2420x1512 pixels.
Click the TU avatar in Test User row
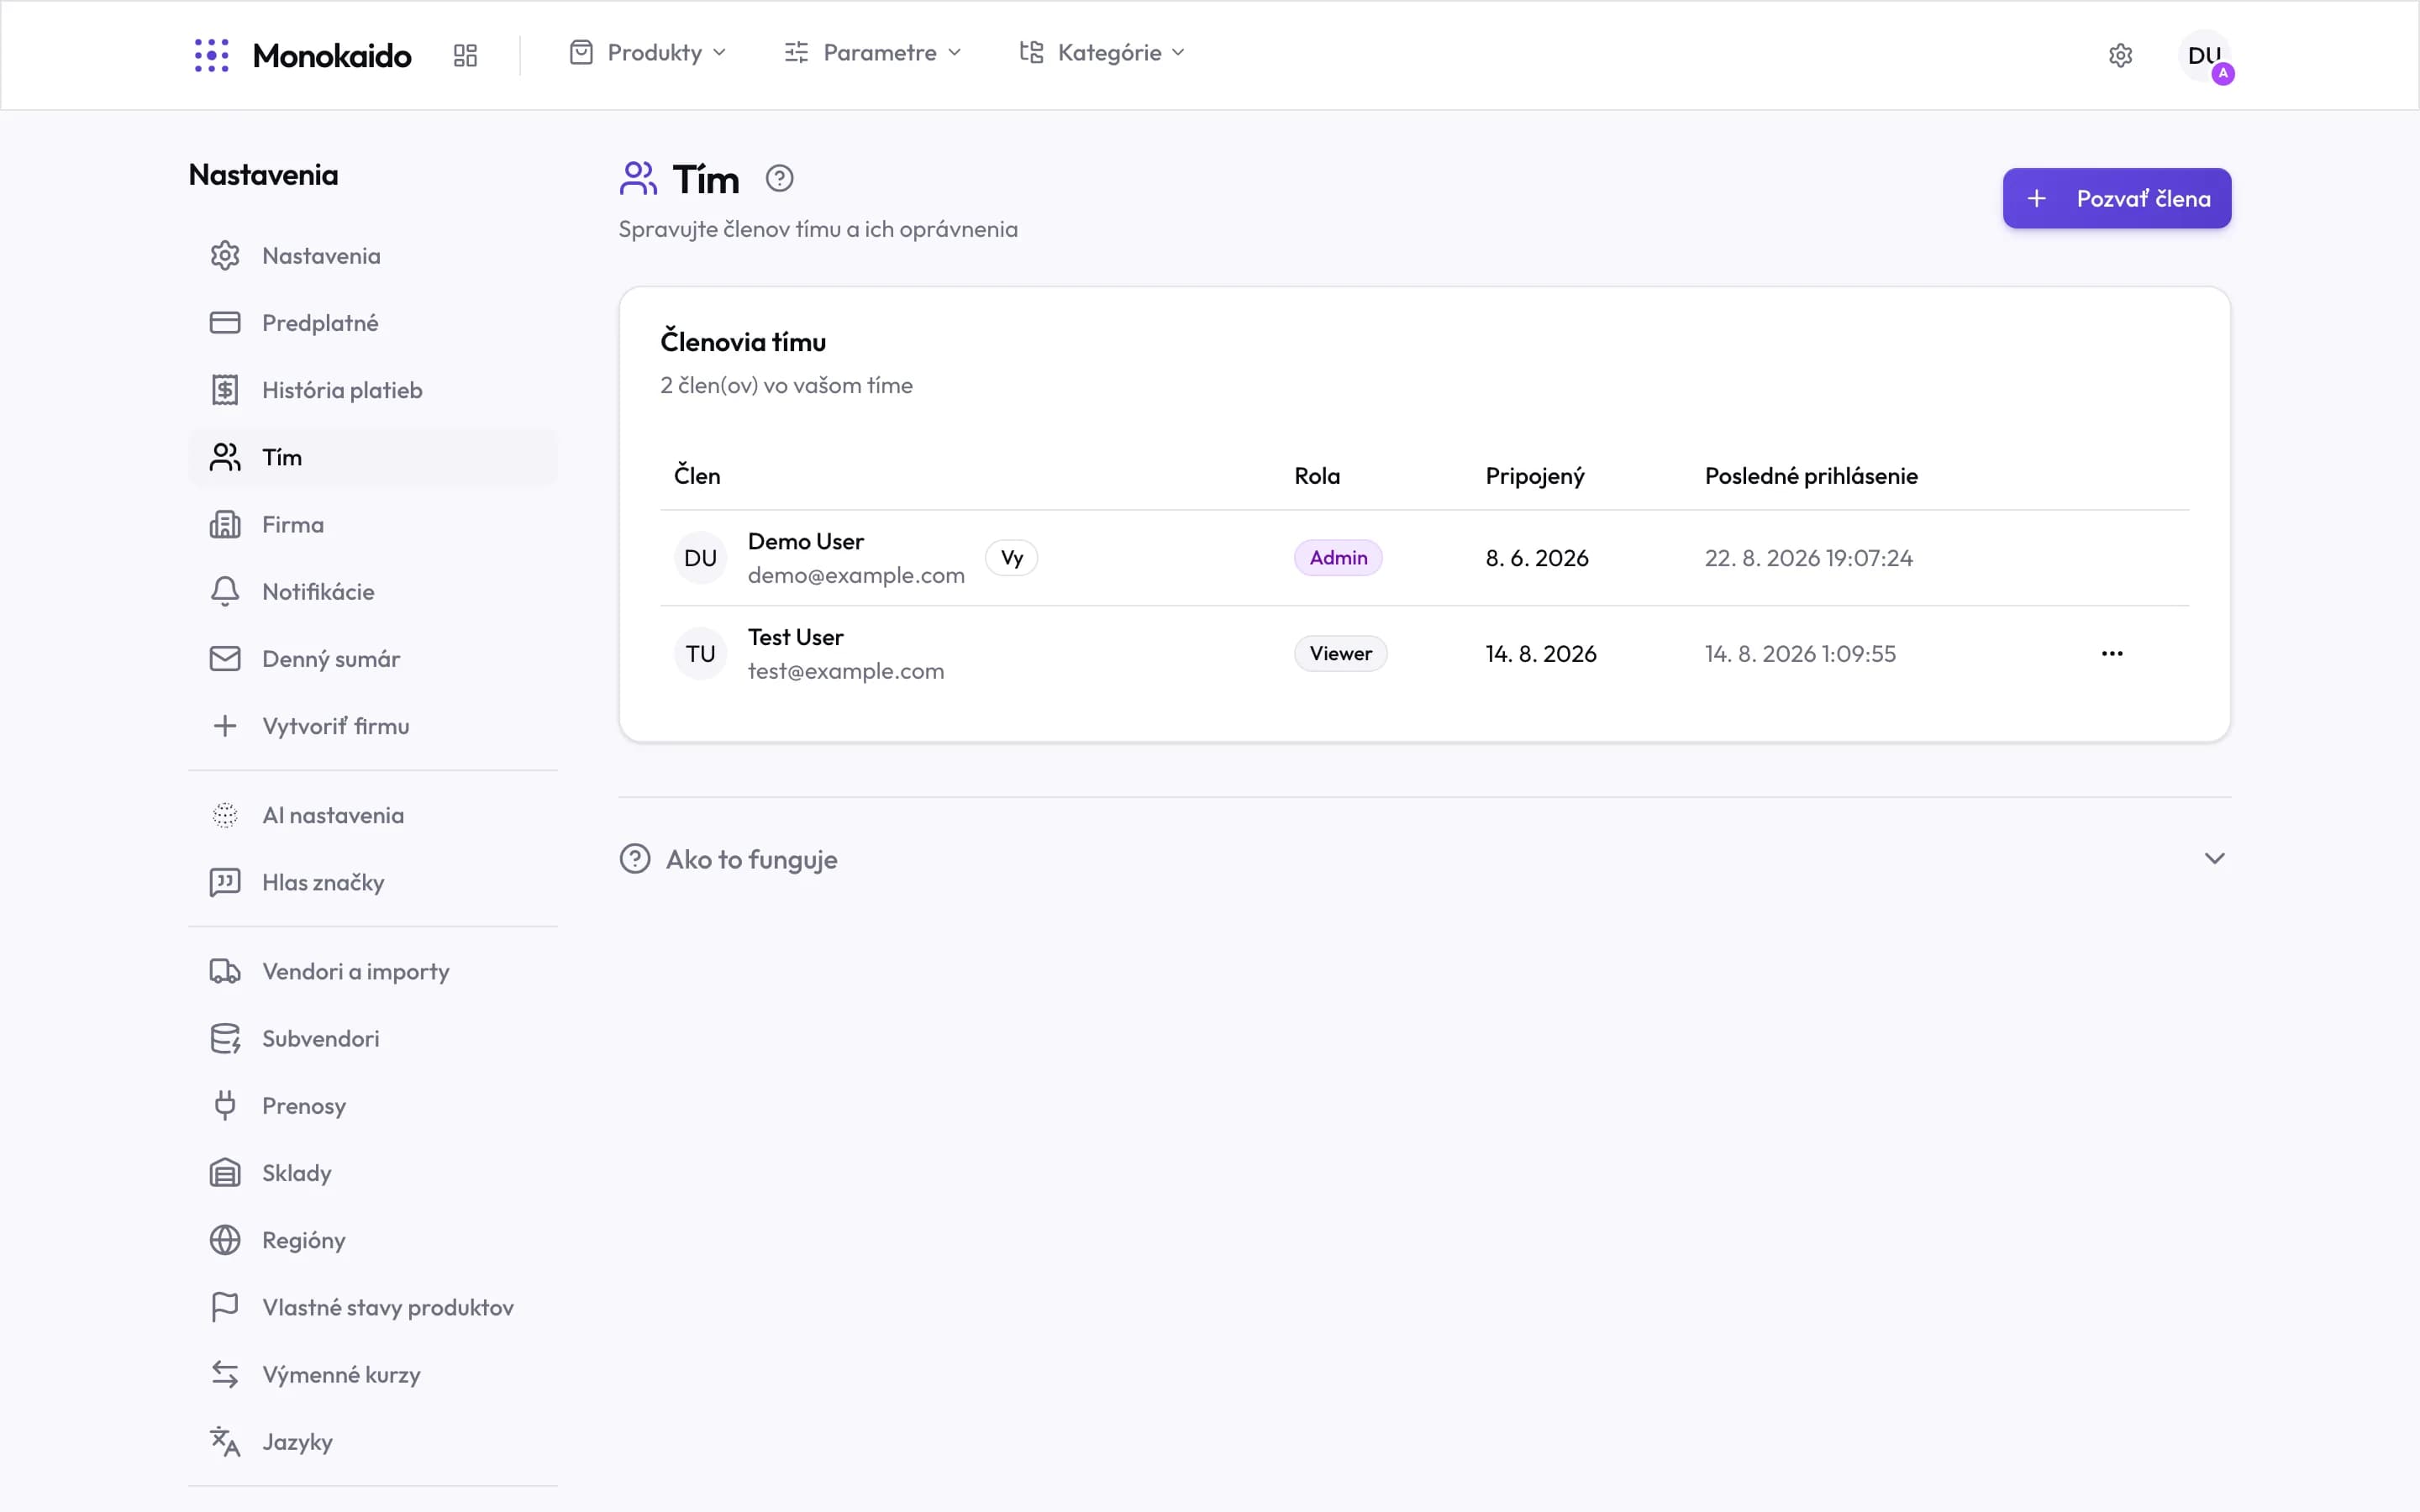pyautogui.click(x=700, y=654)
